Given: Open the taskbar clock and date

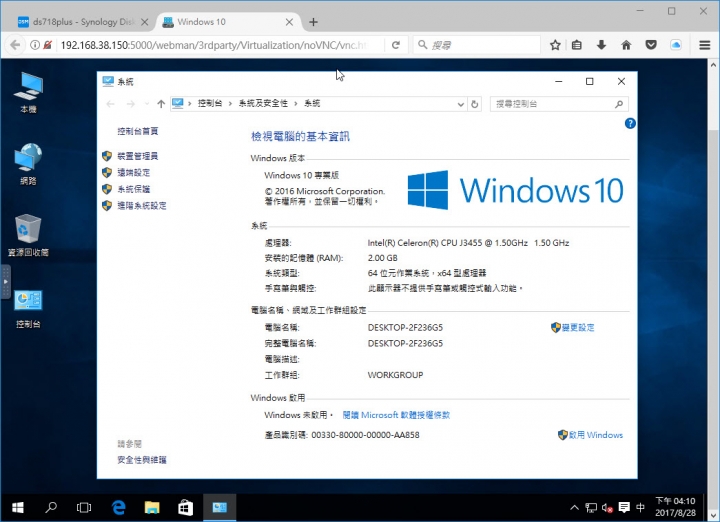Looking at the screenshot, I should pos(675,507).
